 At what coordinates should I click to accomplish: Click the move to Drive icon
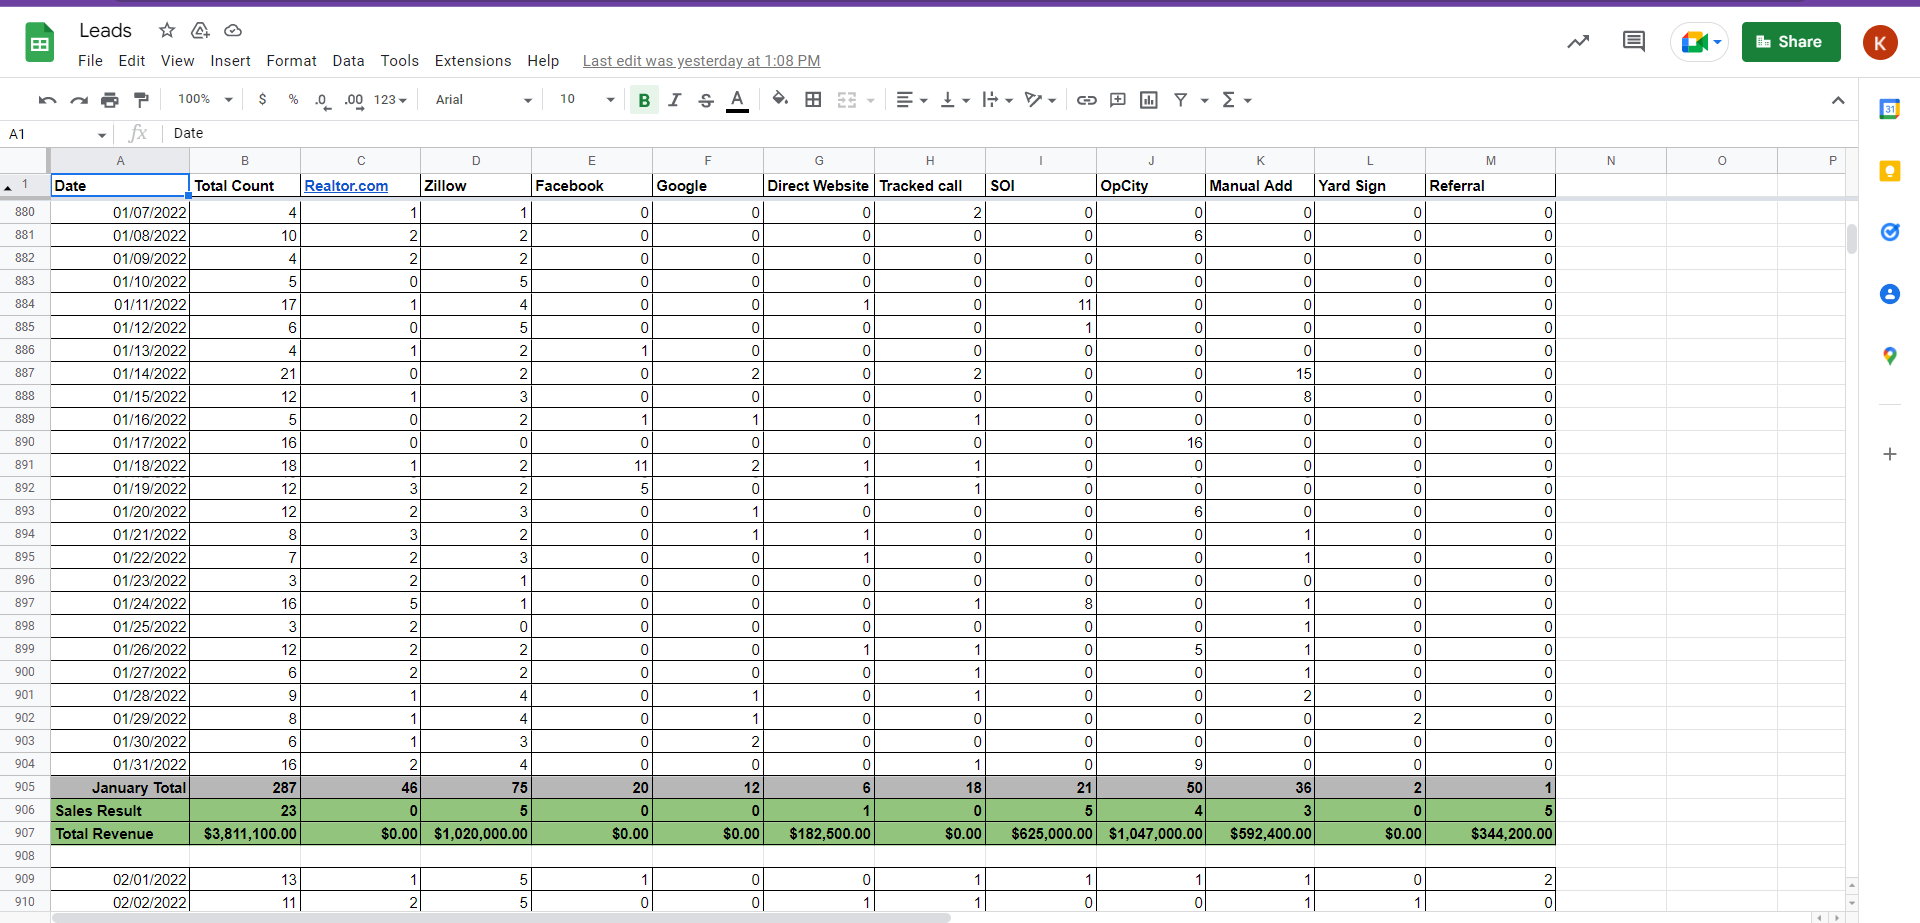click(200, 30)
